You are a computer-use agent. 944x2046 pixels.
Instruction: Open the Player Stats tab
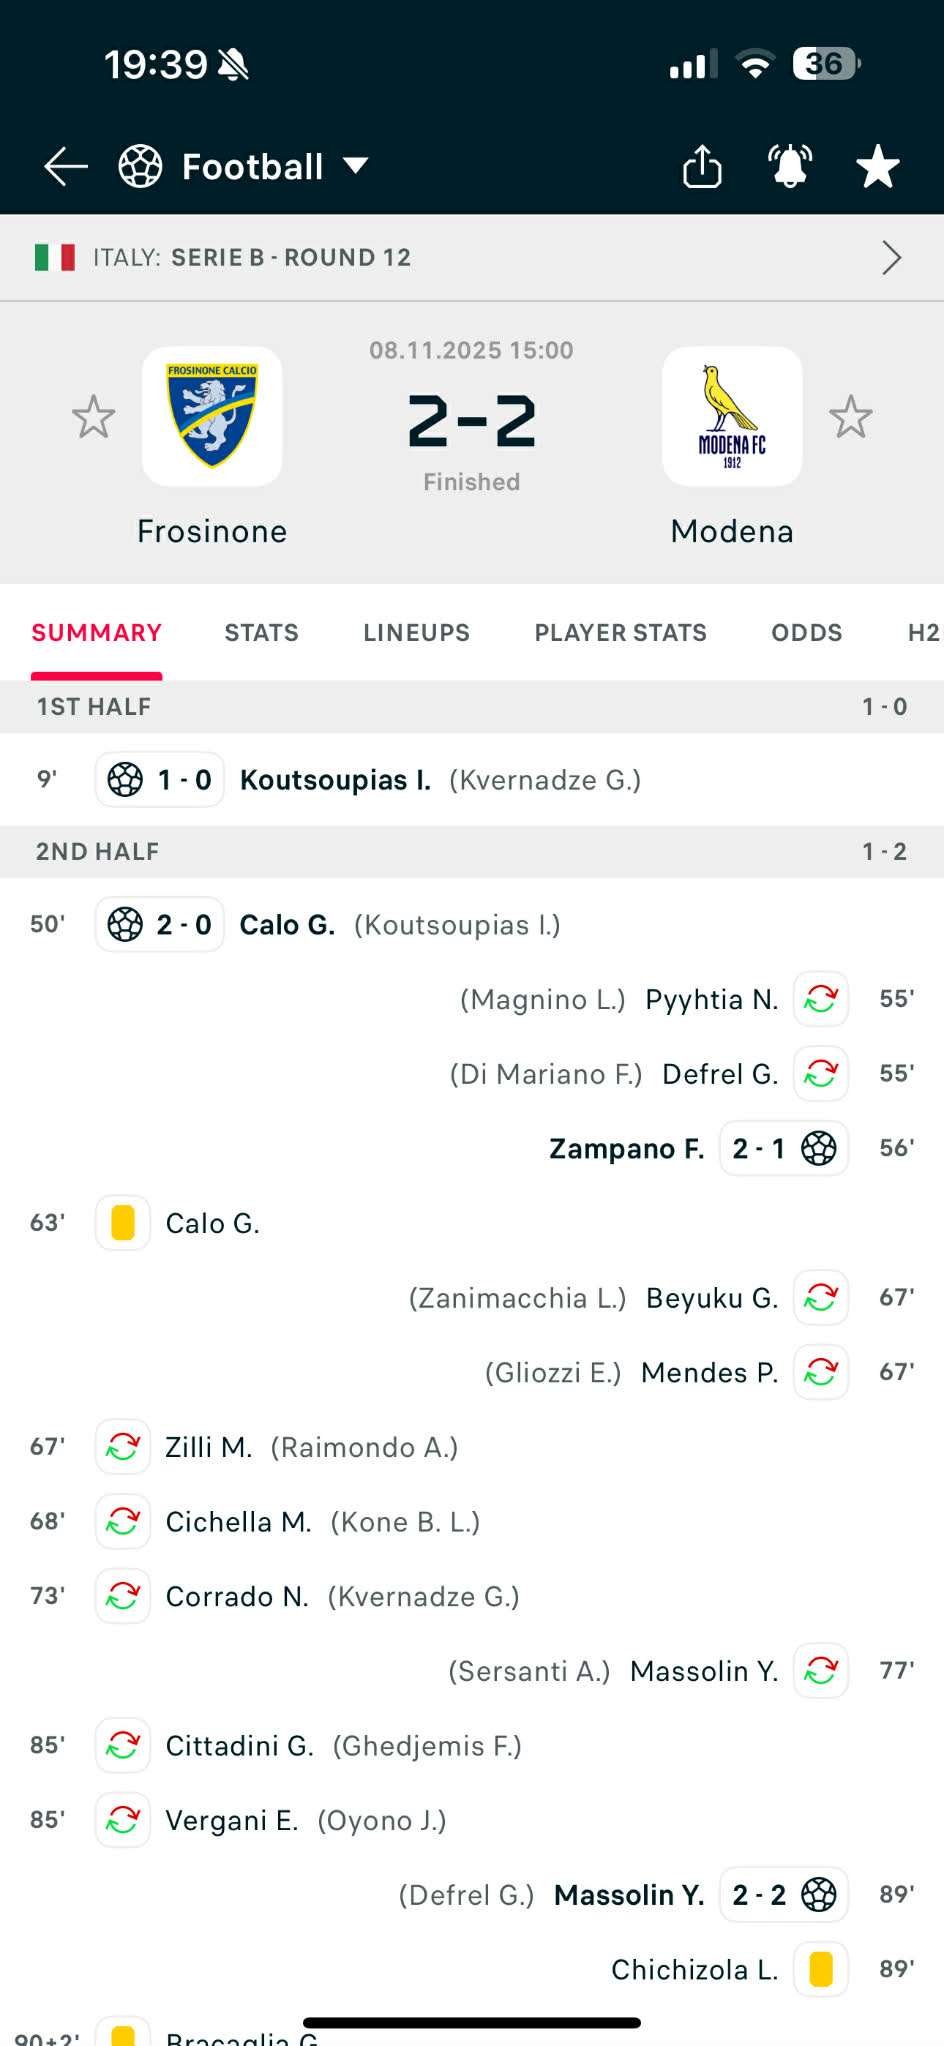pos(620,633)
